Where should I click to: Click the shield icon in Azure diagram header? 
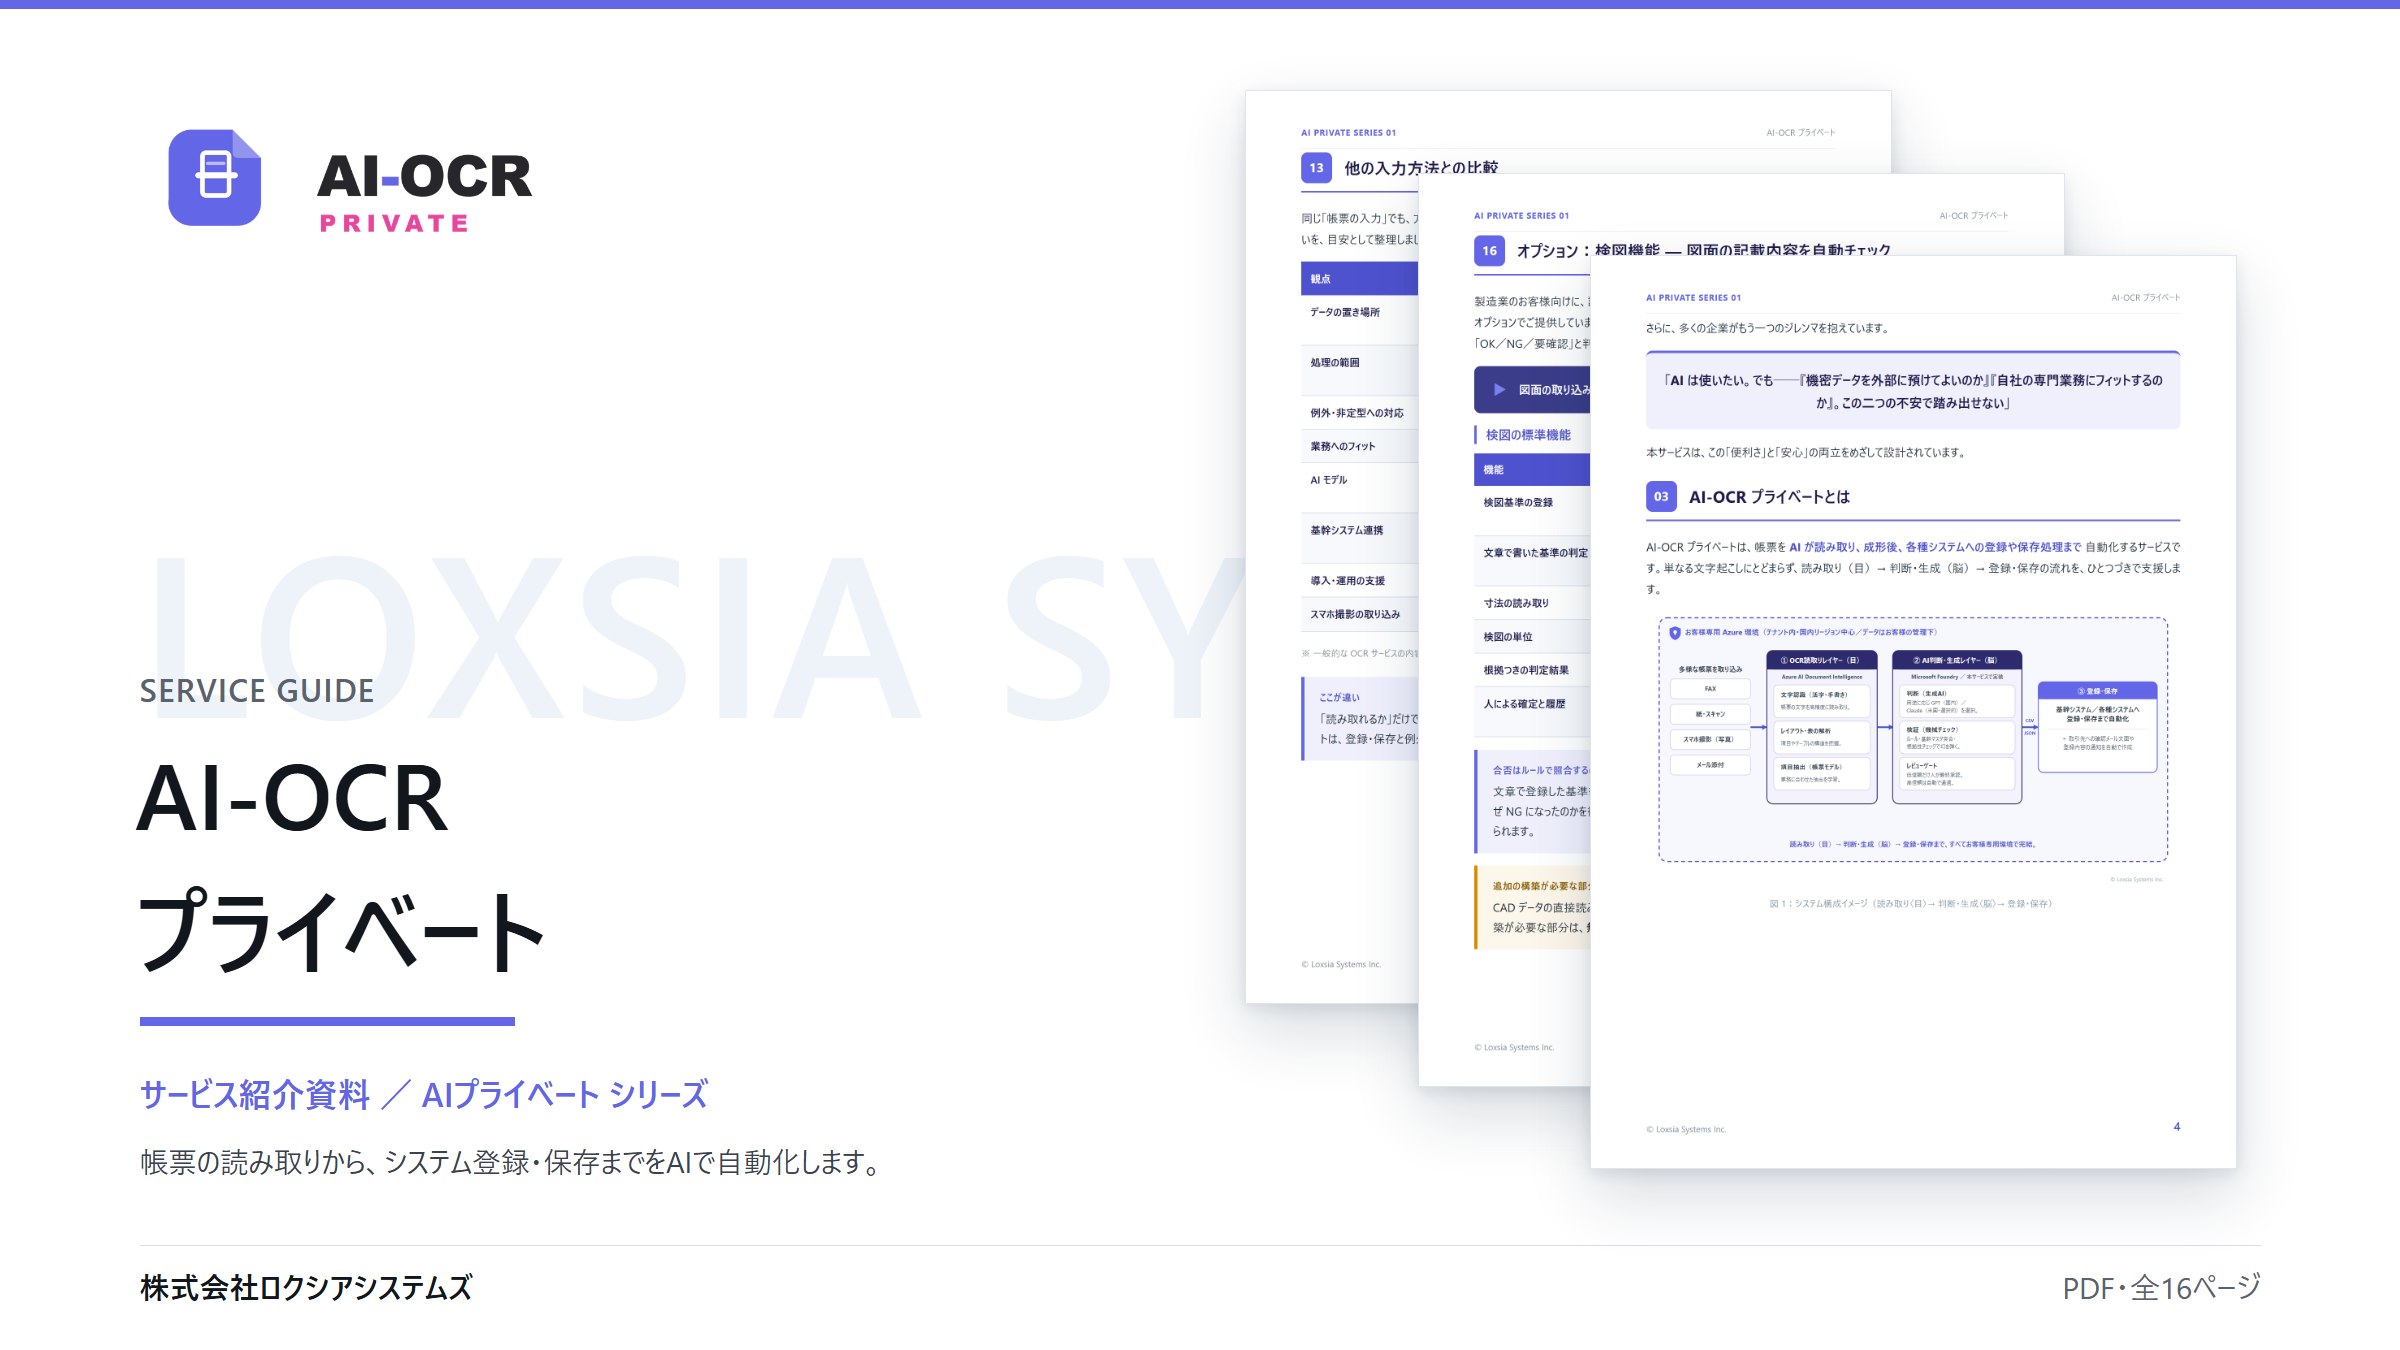tap(1675, 633)
